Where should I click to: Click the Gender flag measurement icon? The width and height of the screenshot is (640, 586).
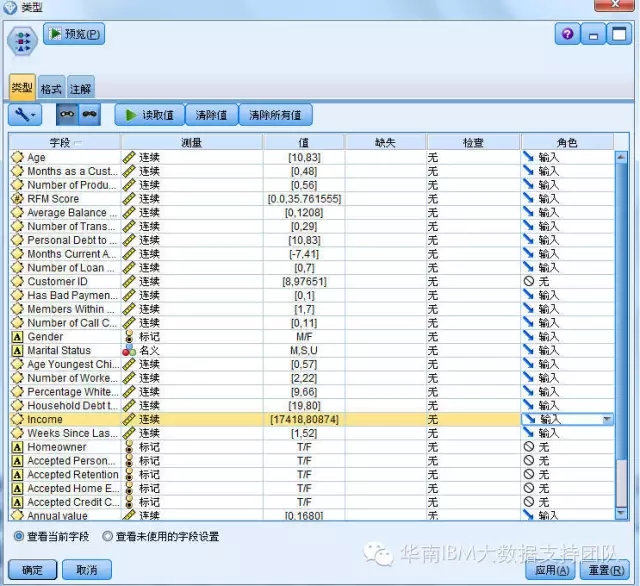129,337
